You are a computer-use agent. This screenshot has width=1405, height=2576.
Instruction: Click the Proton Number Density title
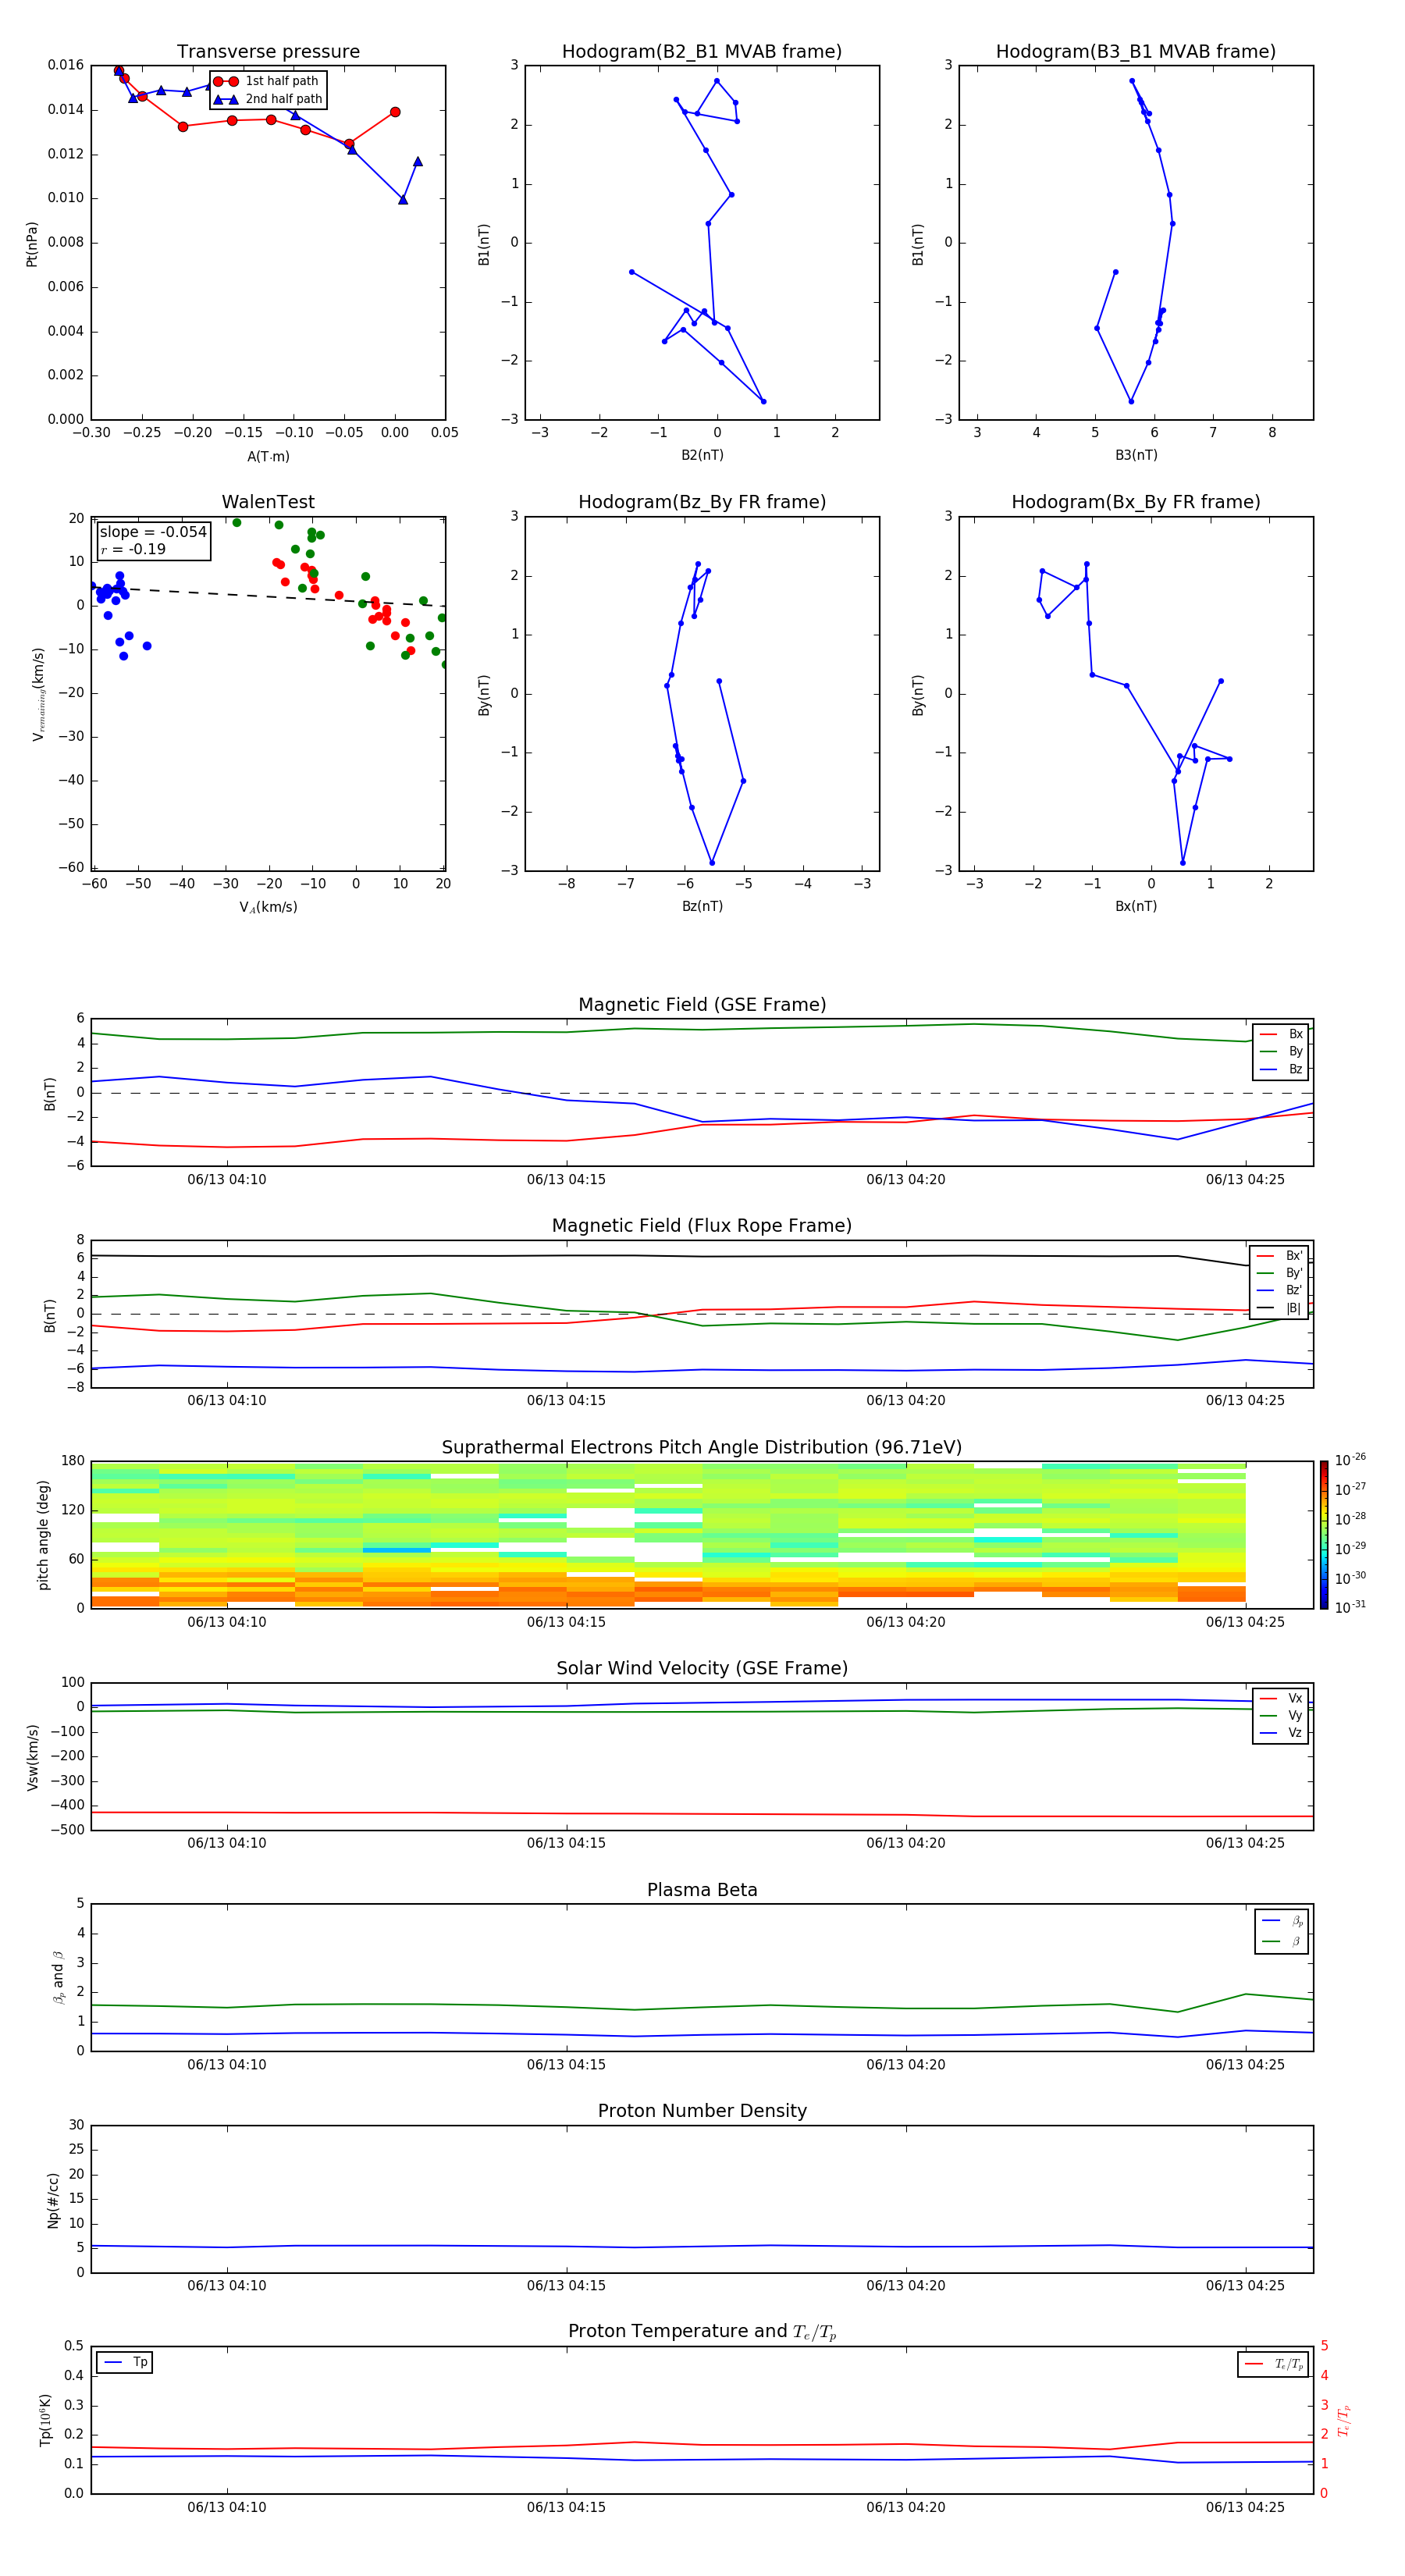pos(702,2111)
